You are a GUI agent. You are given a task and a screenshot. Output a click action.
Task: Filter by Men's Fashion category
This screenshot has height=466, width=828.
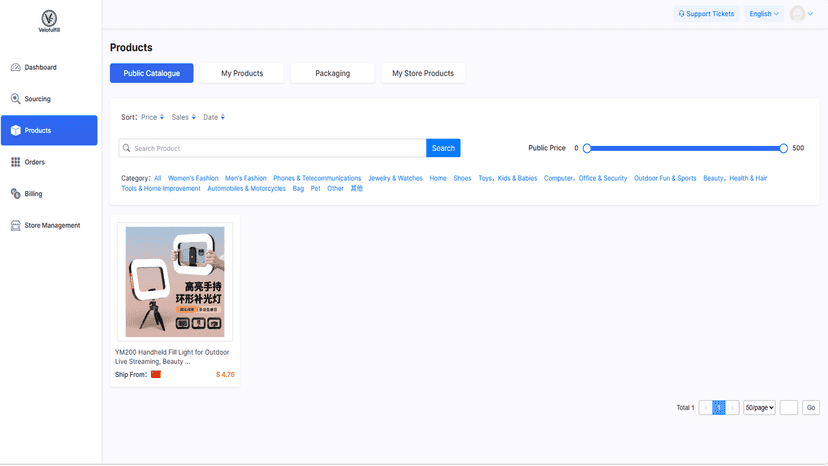point(246,179)
